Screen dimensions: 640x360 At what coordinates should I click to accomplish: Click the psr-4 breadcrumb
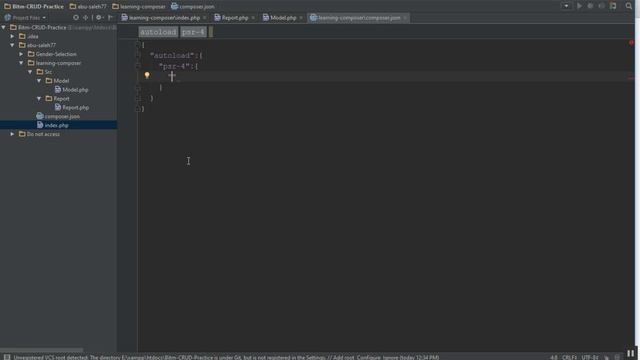click(x=193, y=32)
